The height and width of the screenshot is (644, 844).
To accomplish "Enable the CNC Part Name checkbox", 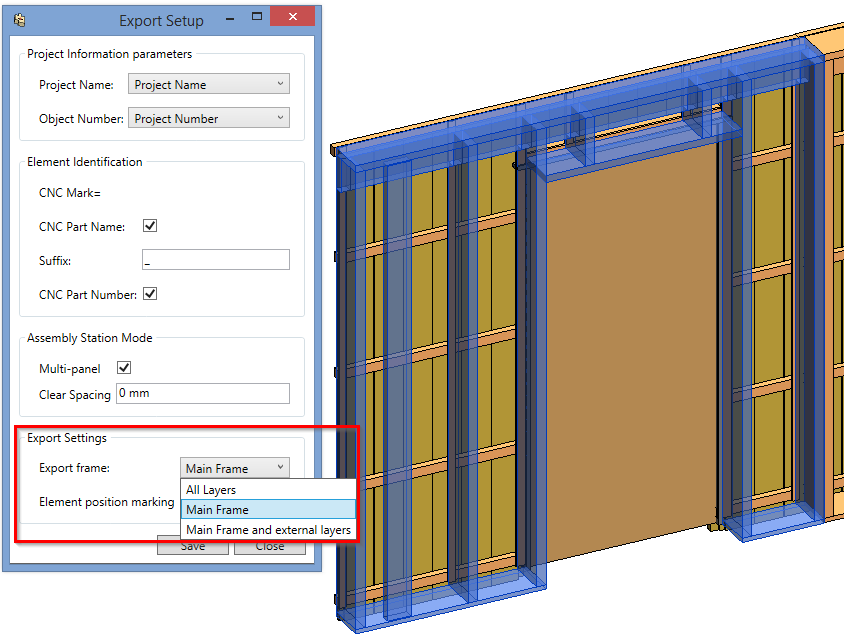I will click(x=150, y=226).
